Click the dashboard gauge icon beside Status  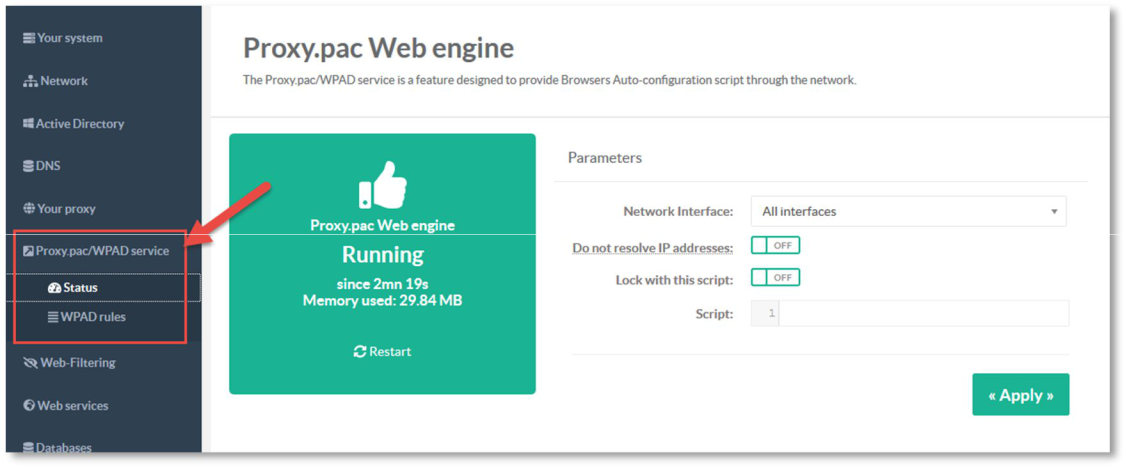point(54,288)
